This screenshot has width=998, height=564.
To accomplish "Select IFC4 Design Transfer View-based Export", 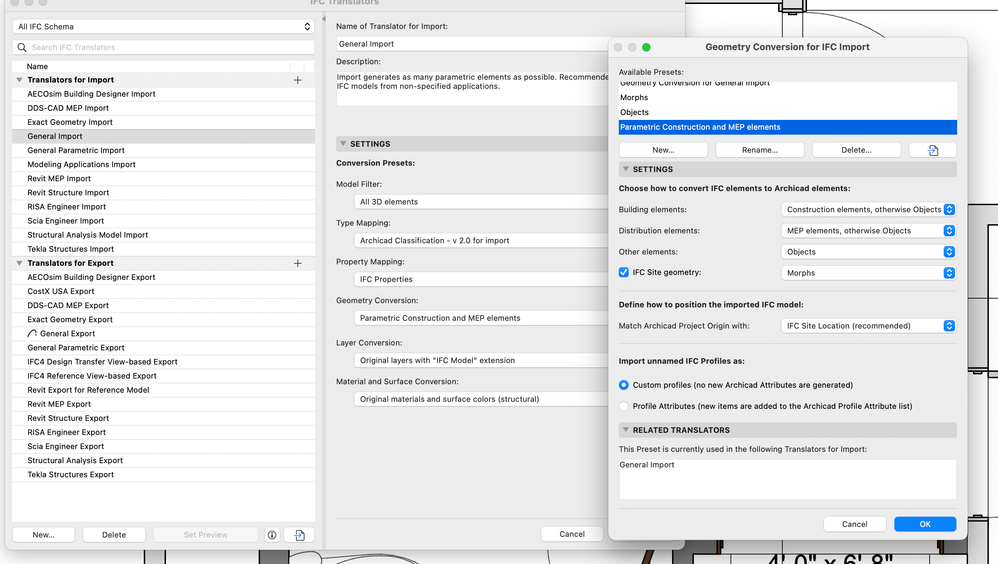I will tap(164, 362).
